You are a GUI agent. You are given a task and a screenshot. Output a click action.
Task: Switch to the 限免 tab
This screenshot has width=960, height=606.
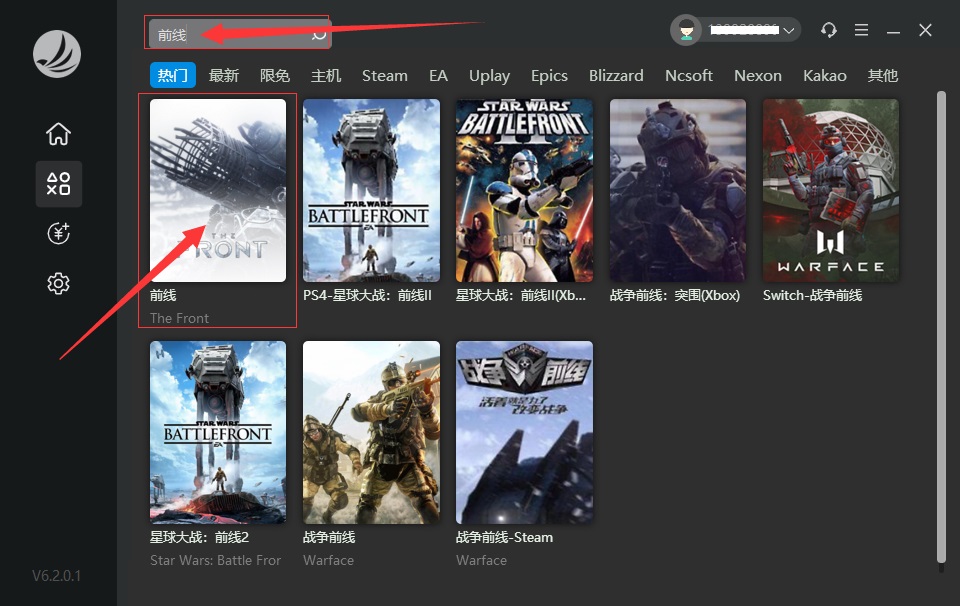(274, 75)
